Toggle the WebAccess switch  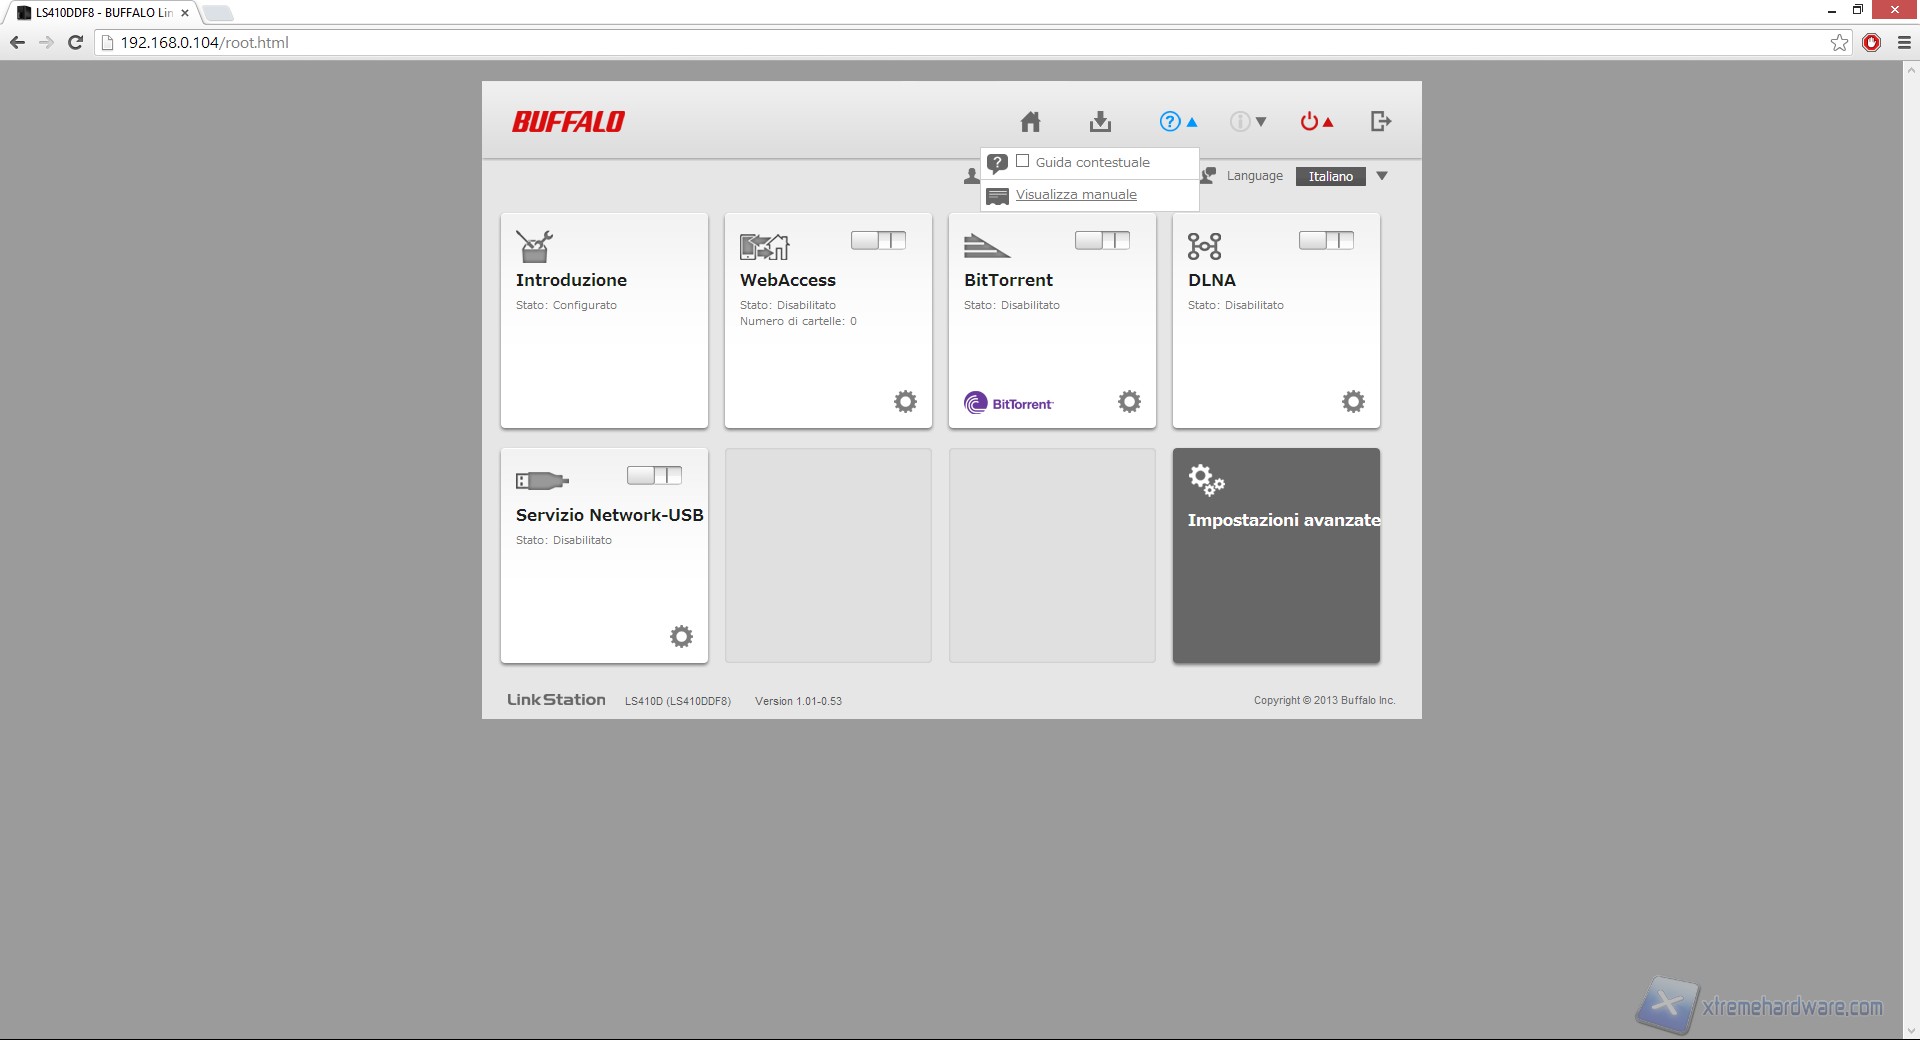click(878, 240)
